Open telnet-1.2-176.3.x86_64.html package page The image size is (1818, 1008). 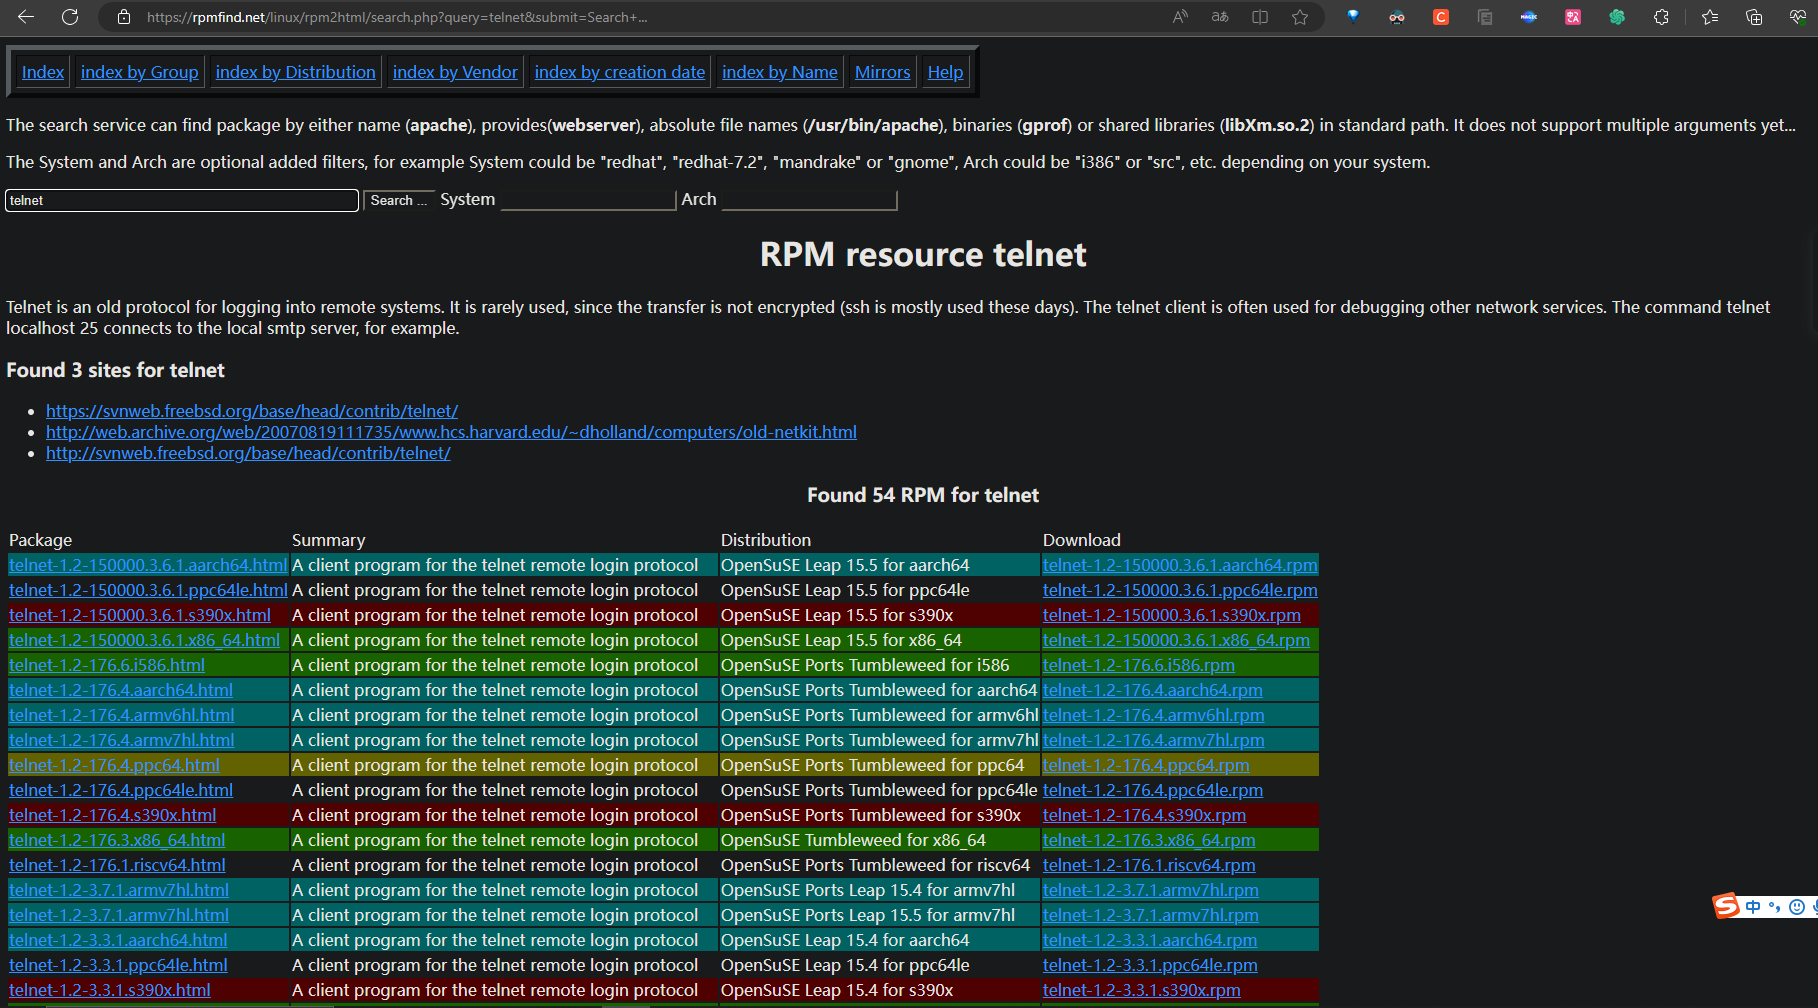click(117, 840)
